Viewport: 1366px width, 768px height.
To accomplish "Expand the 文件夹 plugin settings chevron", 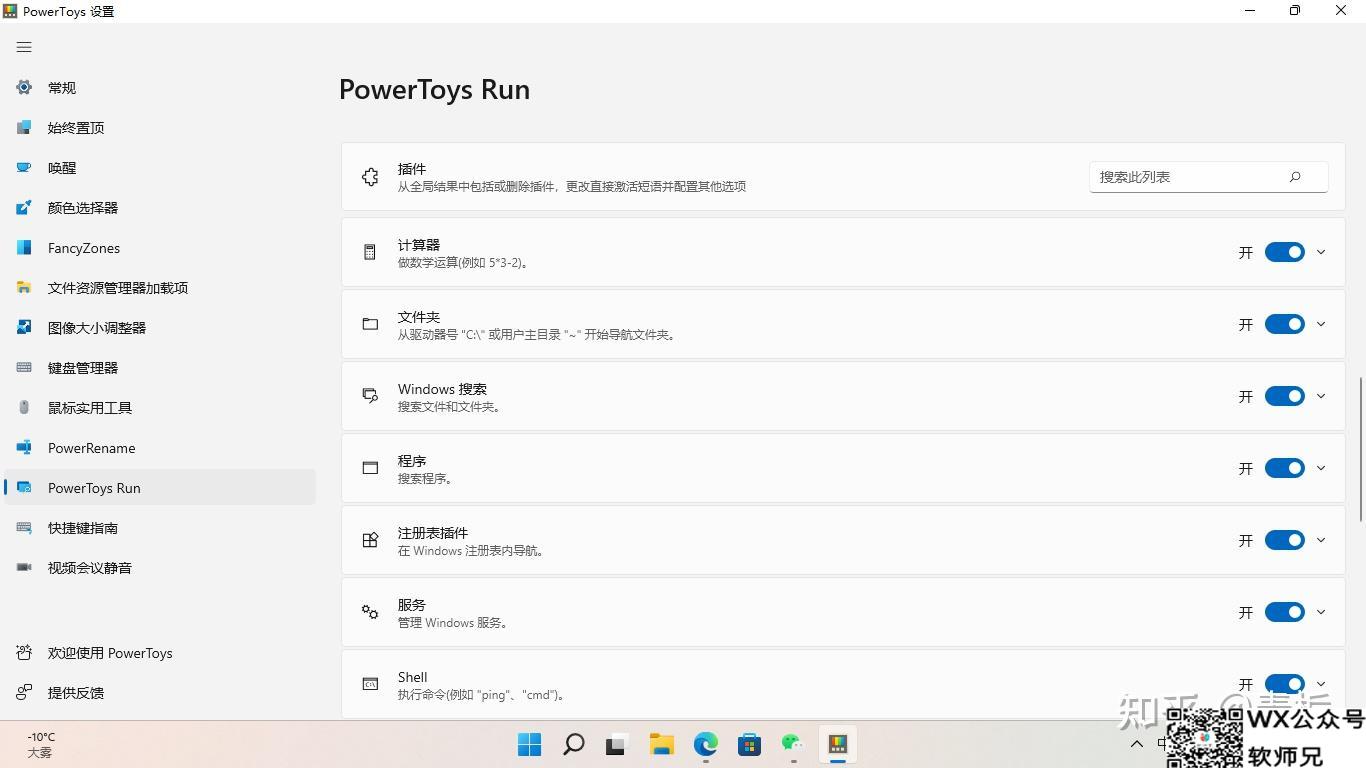I will (x=1321, y=324).
